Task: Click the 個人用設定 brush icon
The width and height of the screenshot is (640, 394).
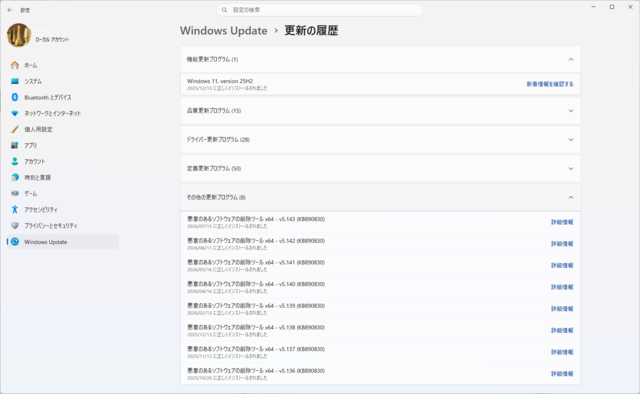Action: (15, 129)
